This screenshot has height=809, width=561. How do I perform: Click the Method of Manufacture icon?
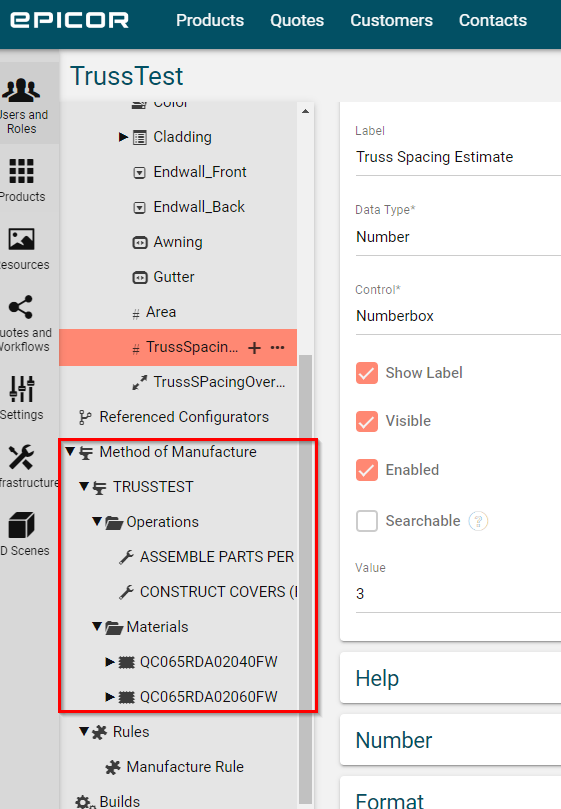click(86, 452)
